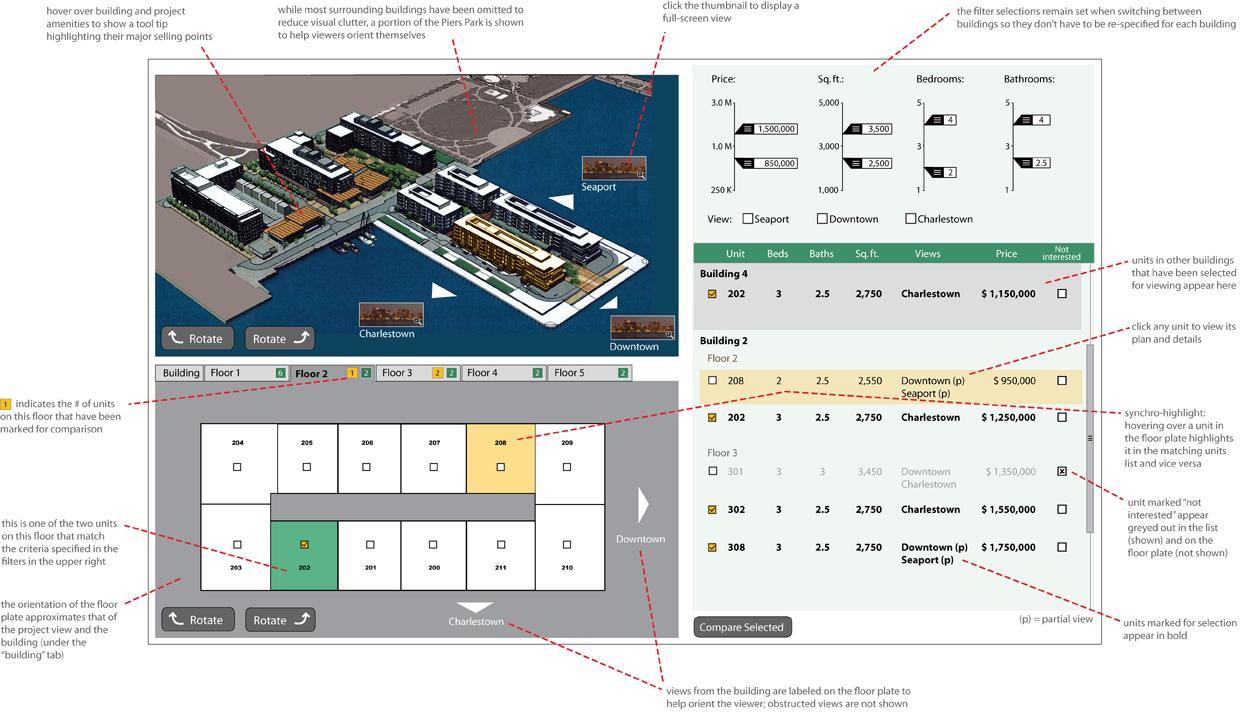Screen dimensions: 1250x727
Task: Check the box in floor plate unit 210
Action: [x=567, y=545]
